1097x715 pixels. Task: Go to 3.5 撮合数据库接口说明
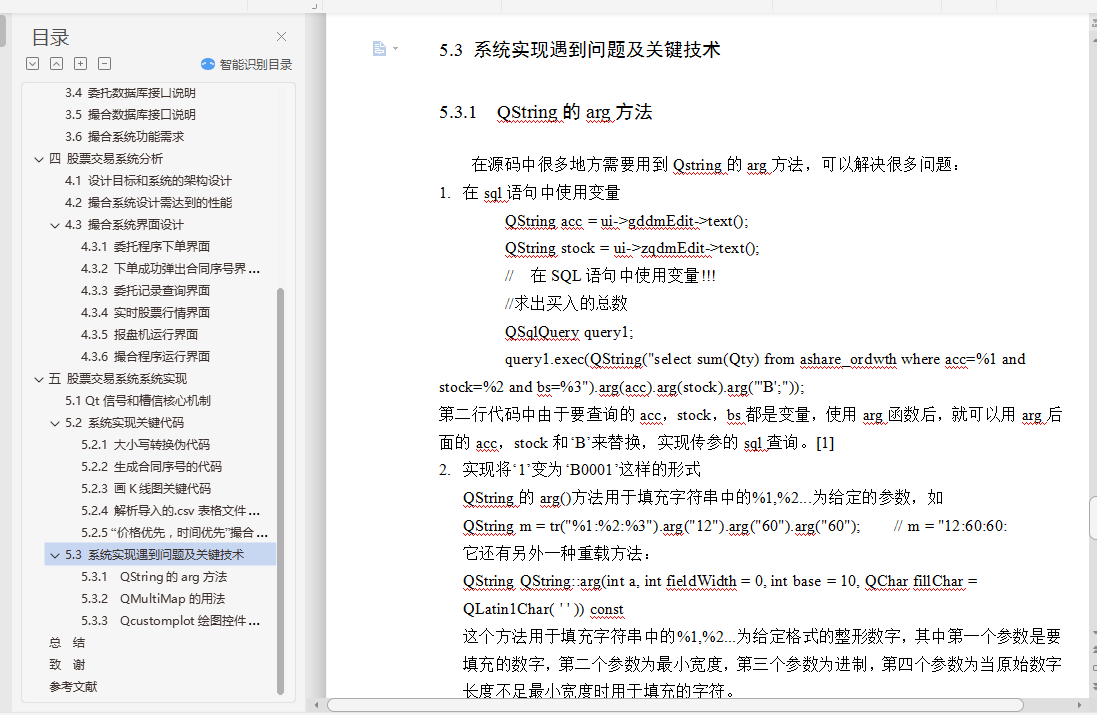(130, 115)
